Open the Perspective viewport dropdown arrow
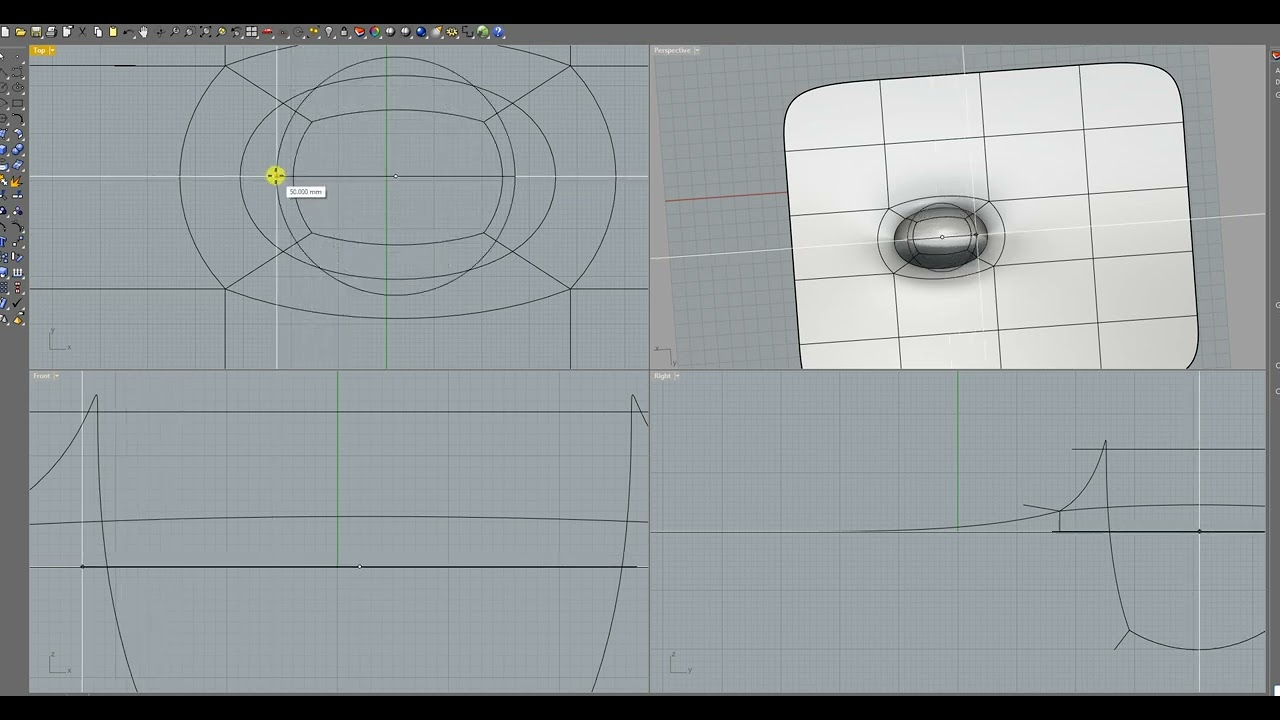Screen dimensions: 1280x720 coord(697,50)
